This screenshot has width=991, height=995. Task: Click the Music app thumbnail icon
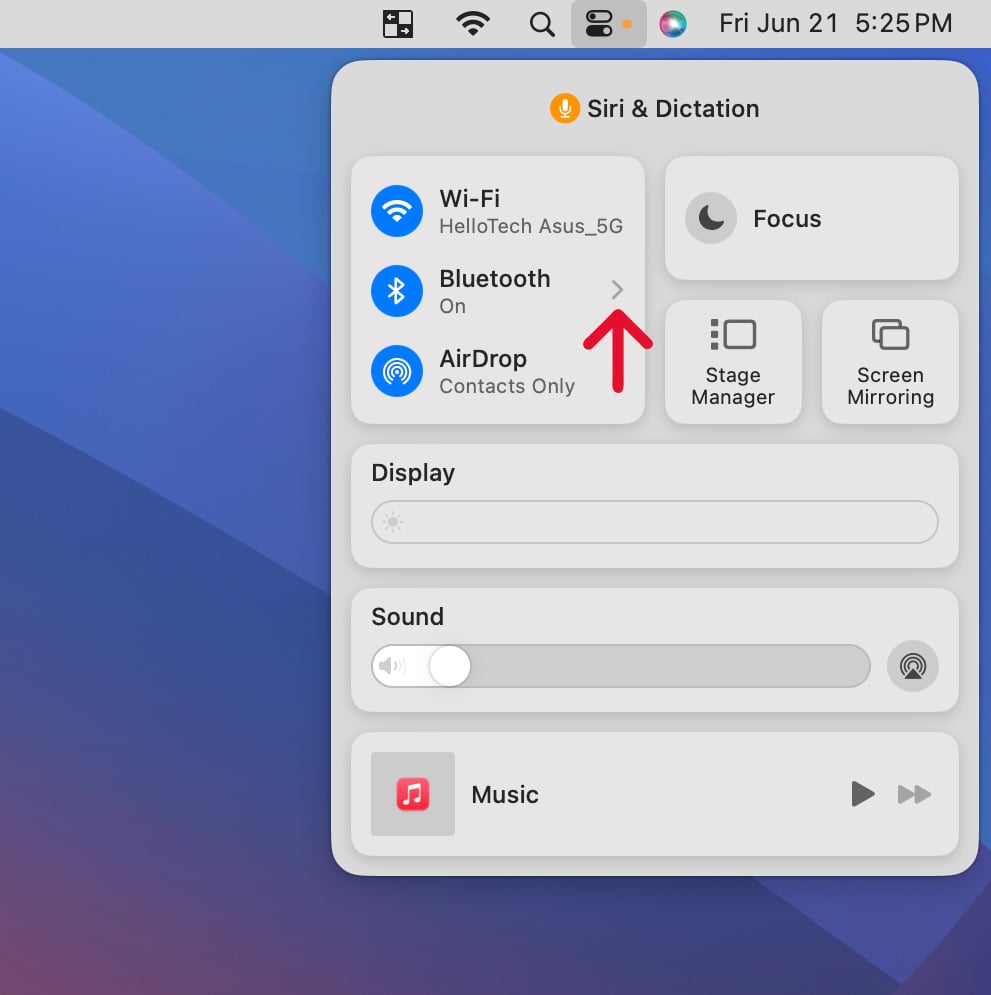pos(412,794)
